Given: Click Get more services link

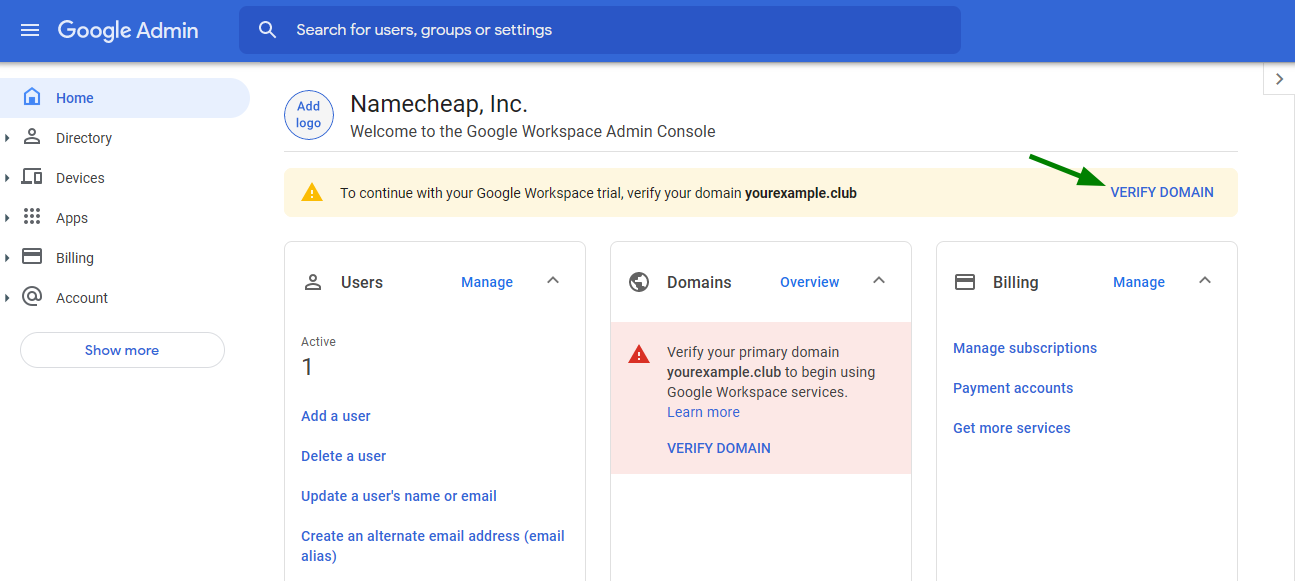Looking at the screenshot, I should tap(1012, 428).
